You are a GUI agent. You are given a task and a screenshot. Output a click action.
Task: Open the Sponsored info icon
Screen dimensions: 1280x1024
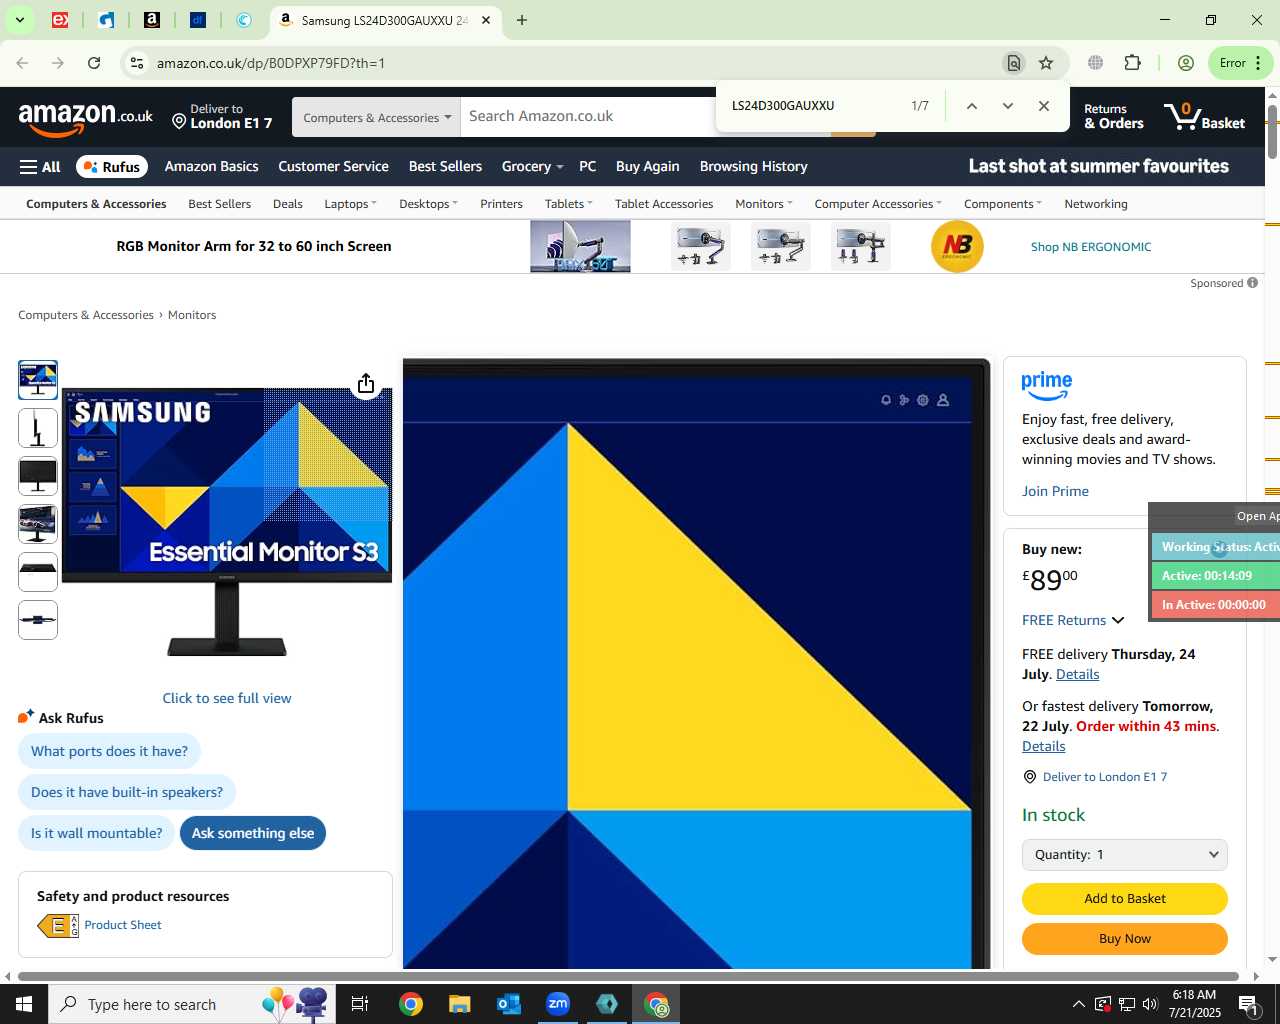pyautogui.click(x=1252, y=283)
